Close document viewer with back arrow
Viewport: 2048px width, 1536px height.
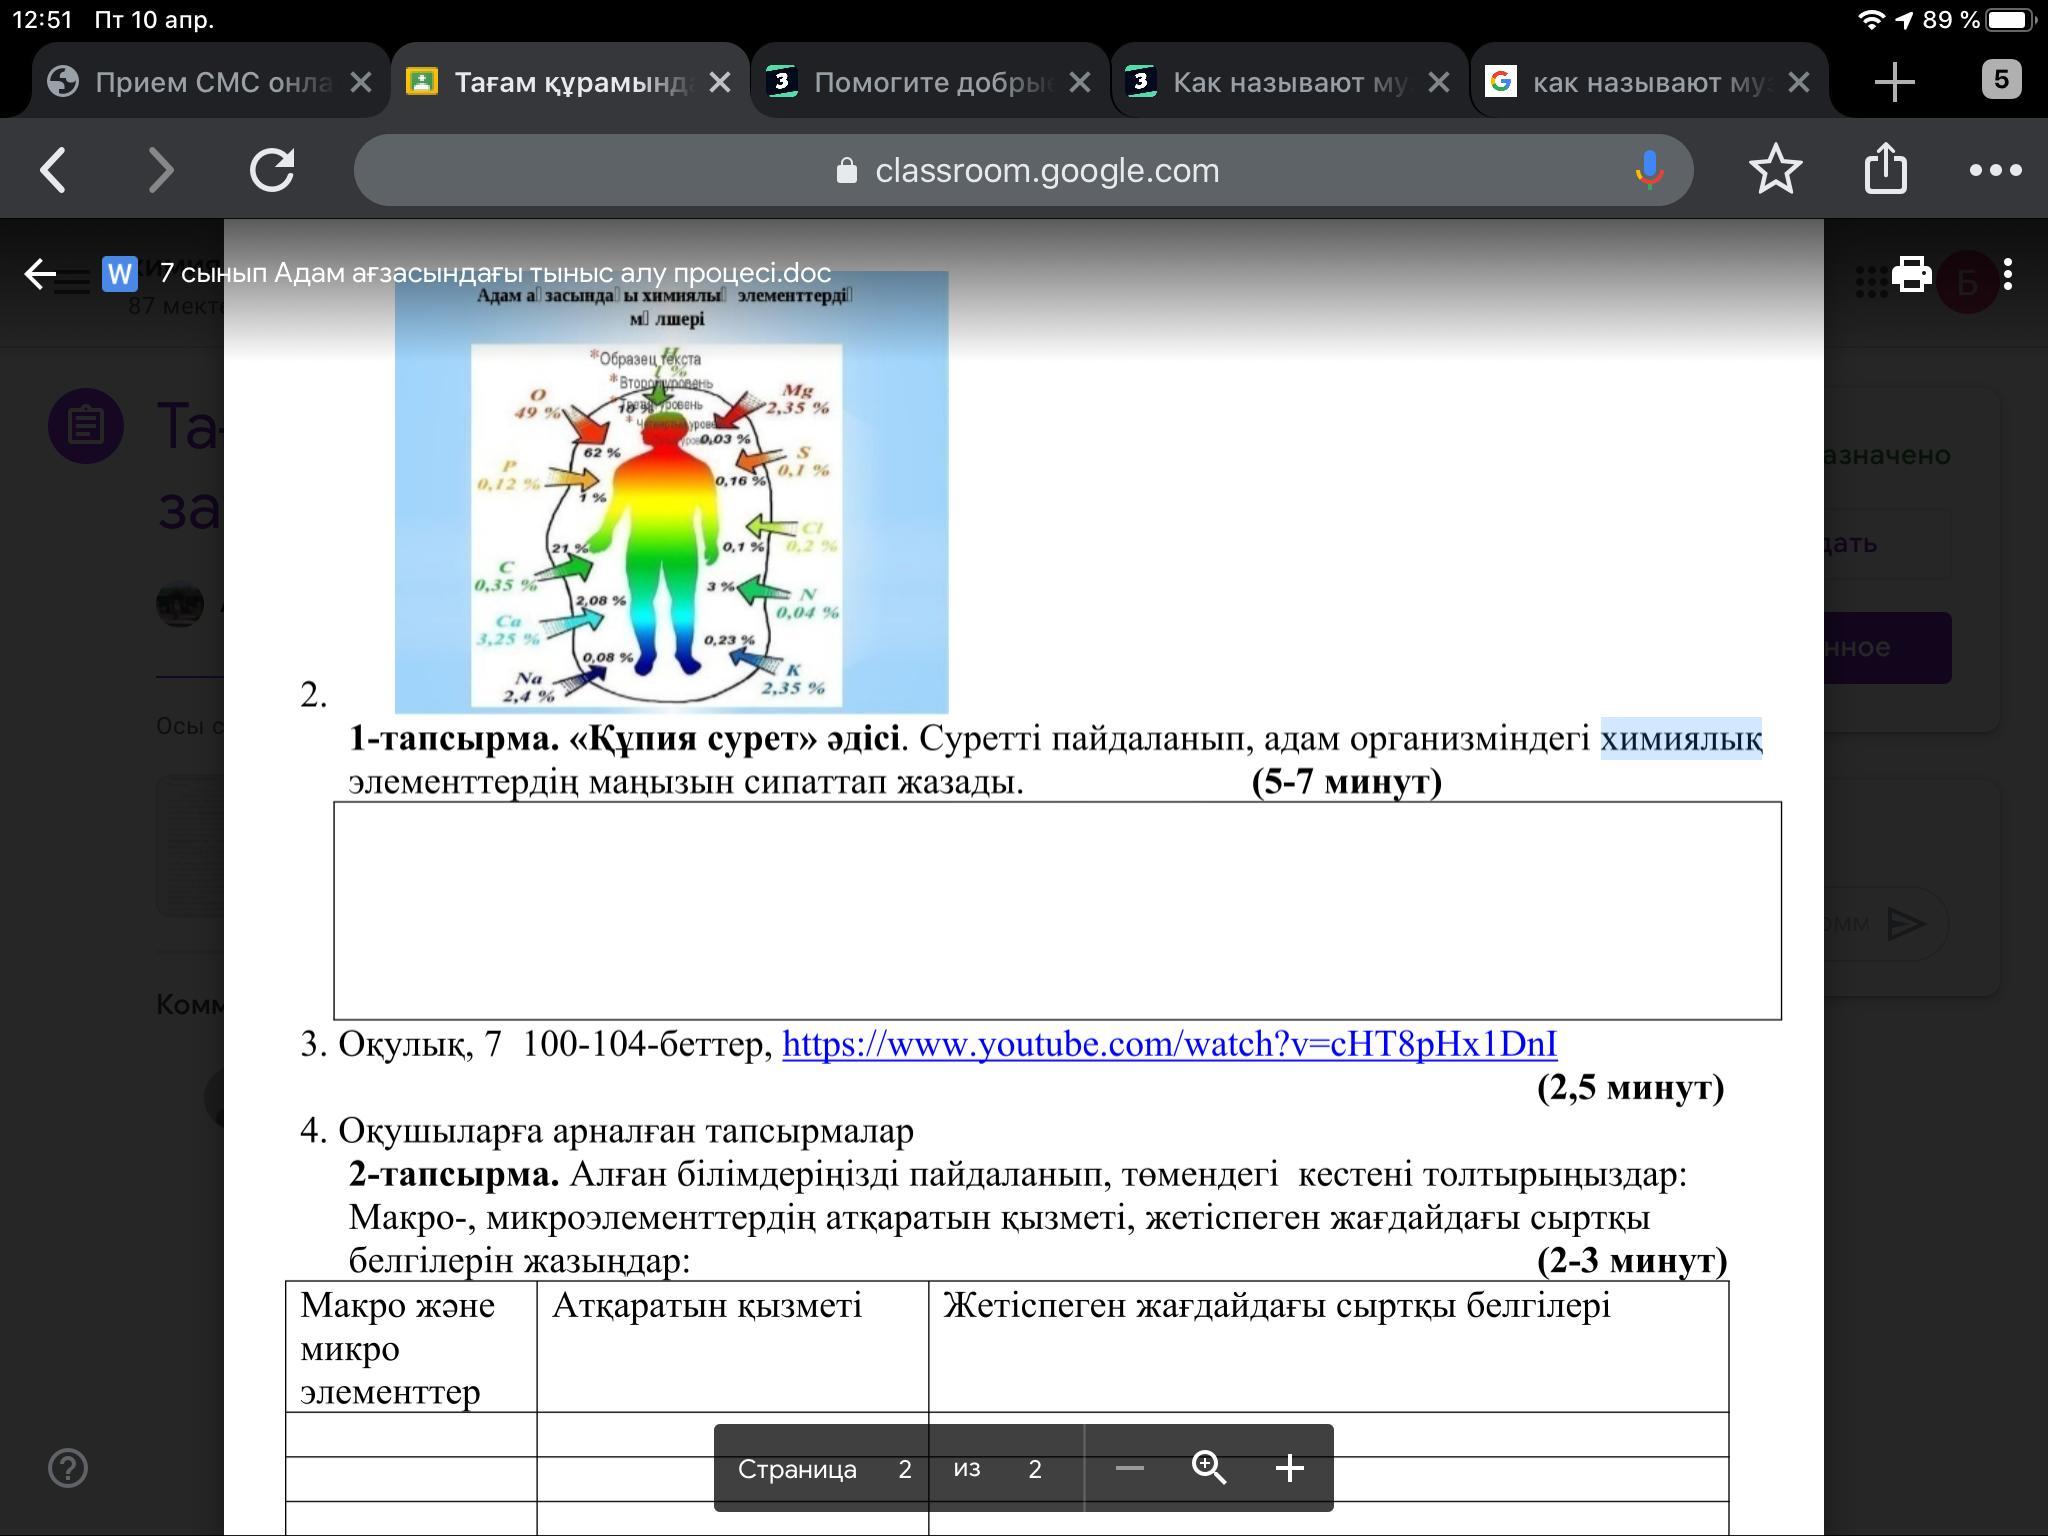coord(40,274)
